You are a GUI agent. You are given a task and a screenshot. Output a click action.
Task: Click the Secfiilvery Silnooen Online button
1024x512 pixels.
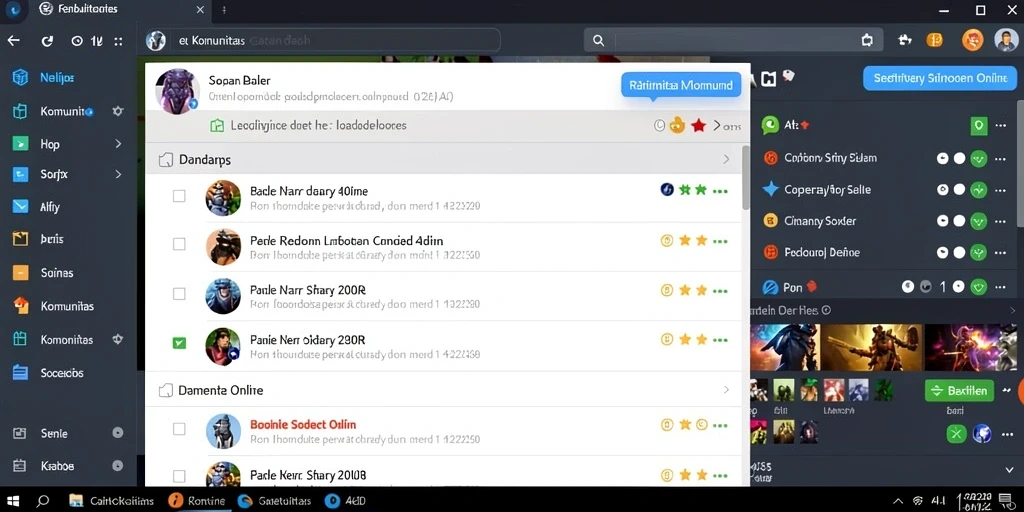(940, 78)
